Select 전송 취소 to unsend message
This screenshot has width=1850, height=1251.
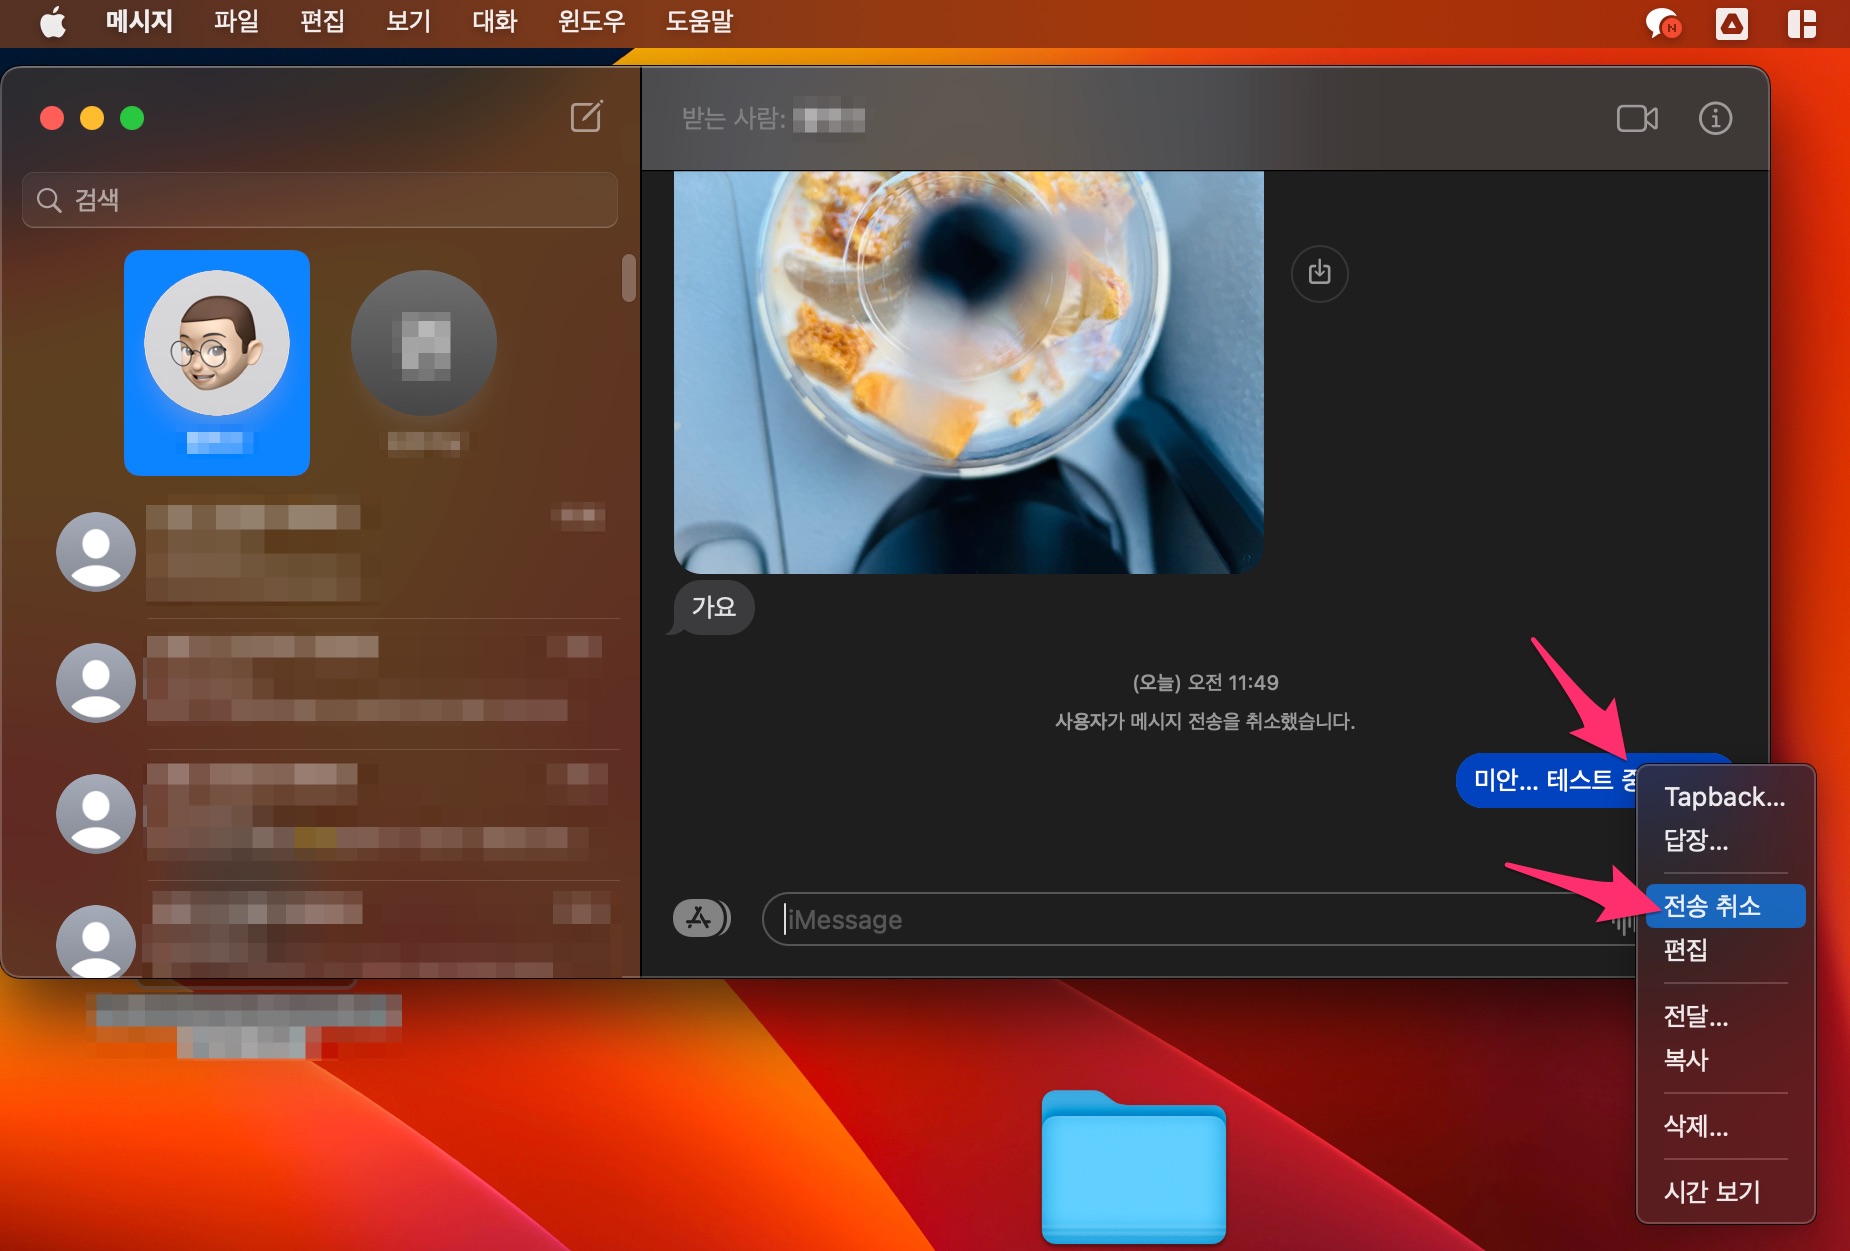tap(1725, 906)
